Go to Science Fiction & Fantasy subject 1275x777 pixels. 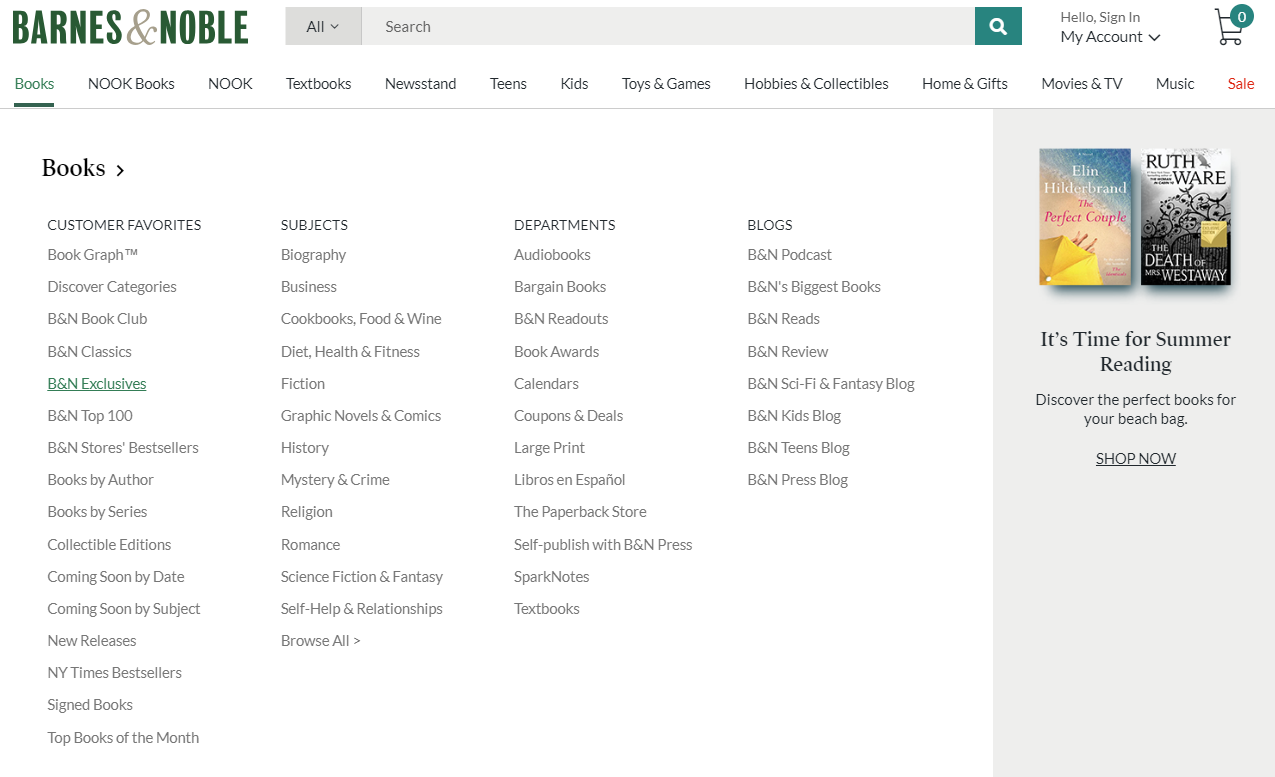[x=362, y=576]
